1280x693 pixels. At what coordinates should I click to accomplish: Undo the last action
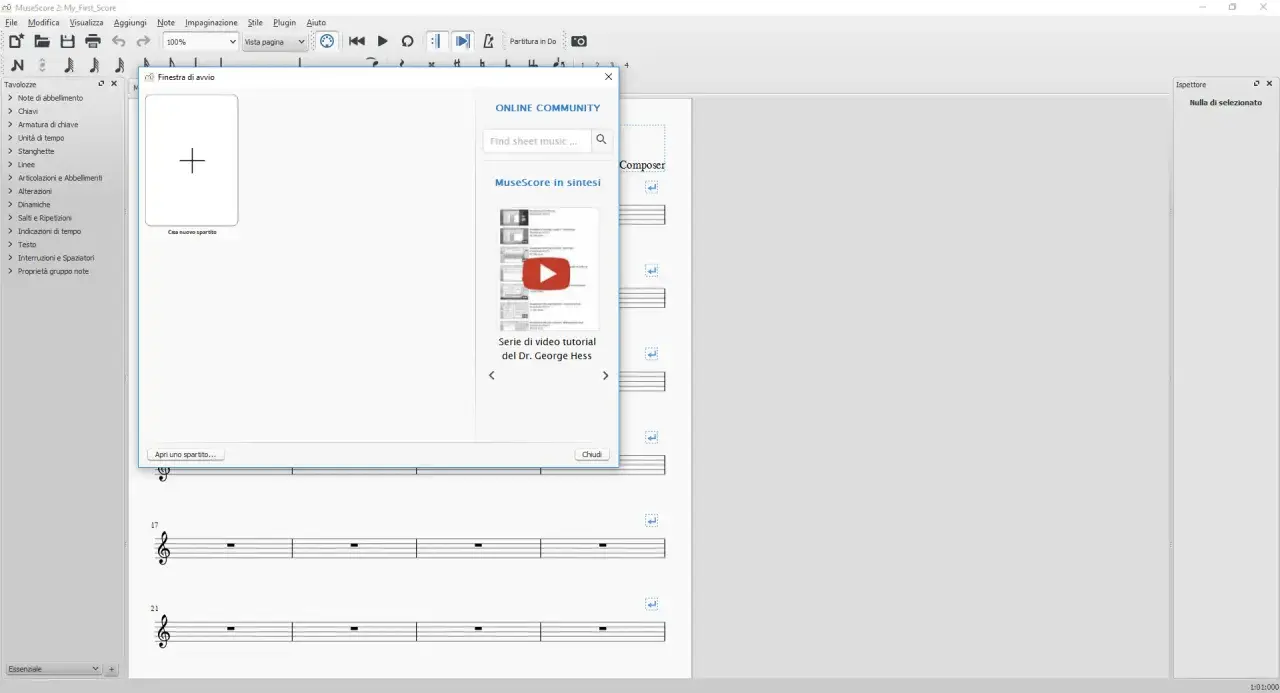[x=119, y=41]
